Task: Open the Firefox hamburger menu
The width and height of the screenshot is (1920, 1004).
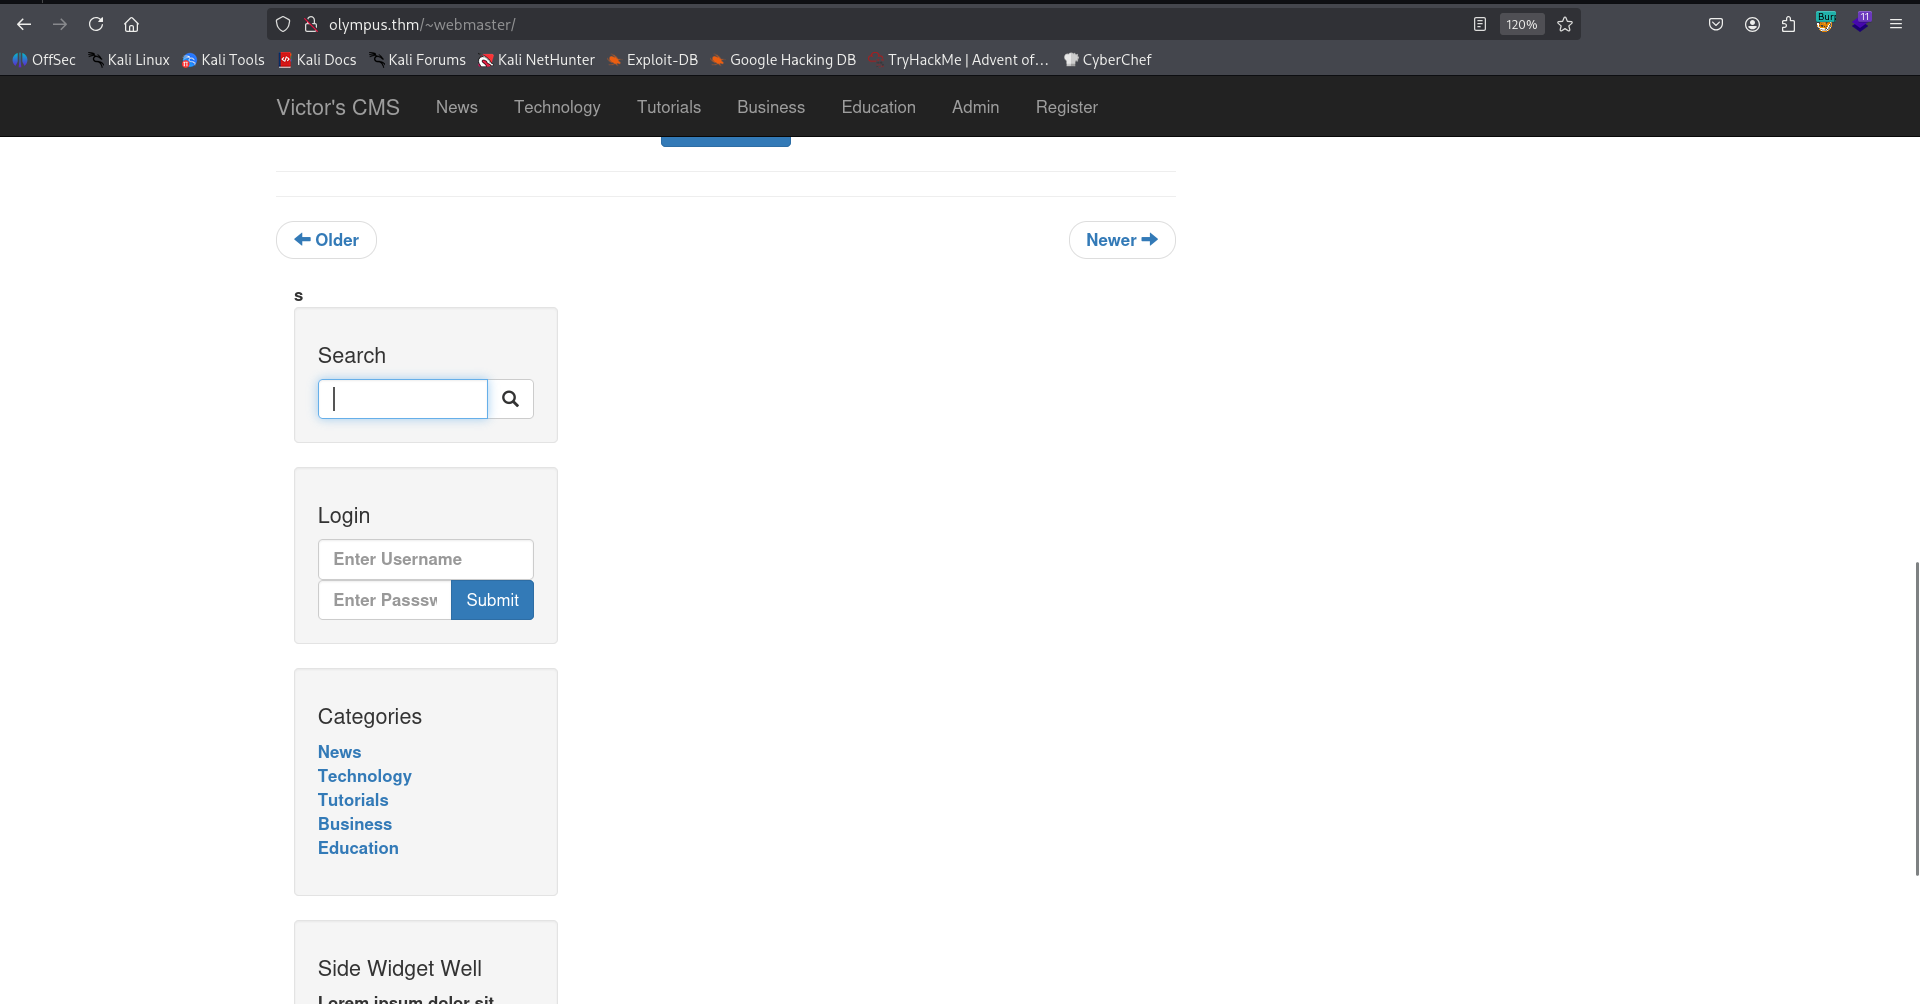Action: [x=1895, y=24]
